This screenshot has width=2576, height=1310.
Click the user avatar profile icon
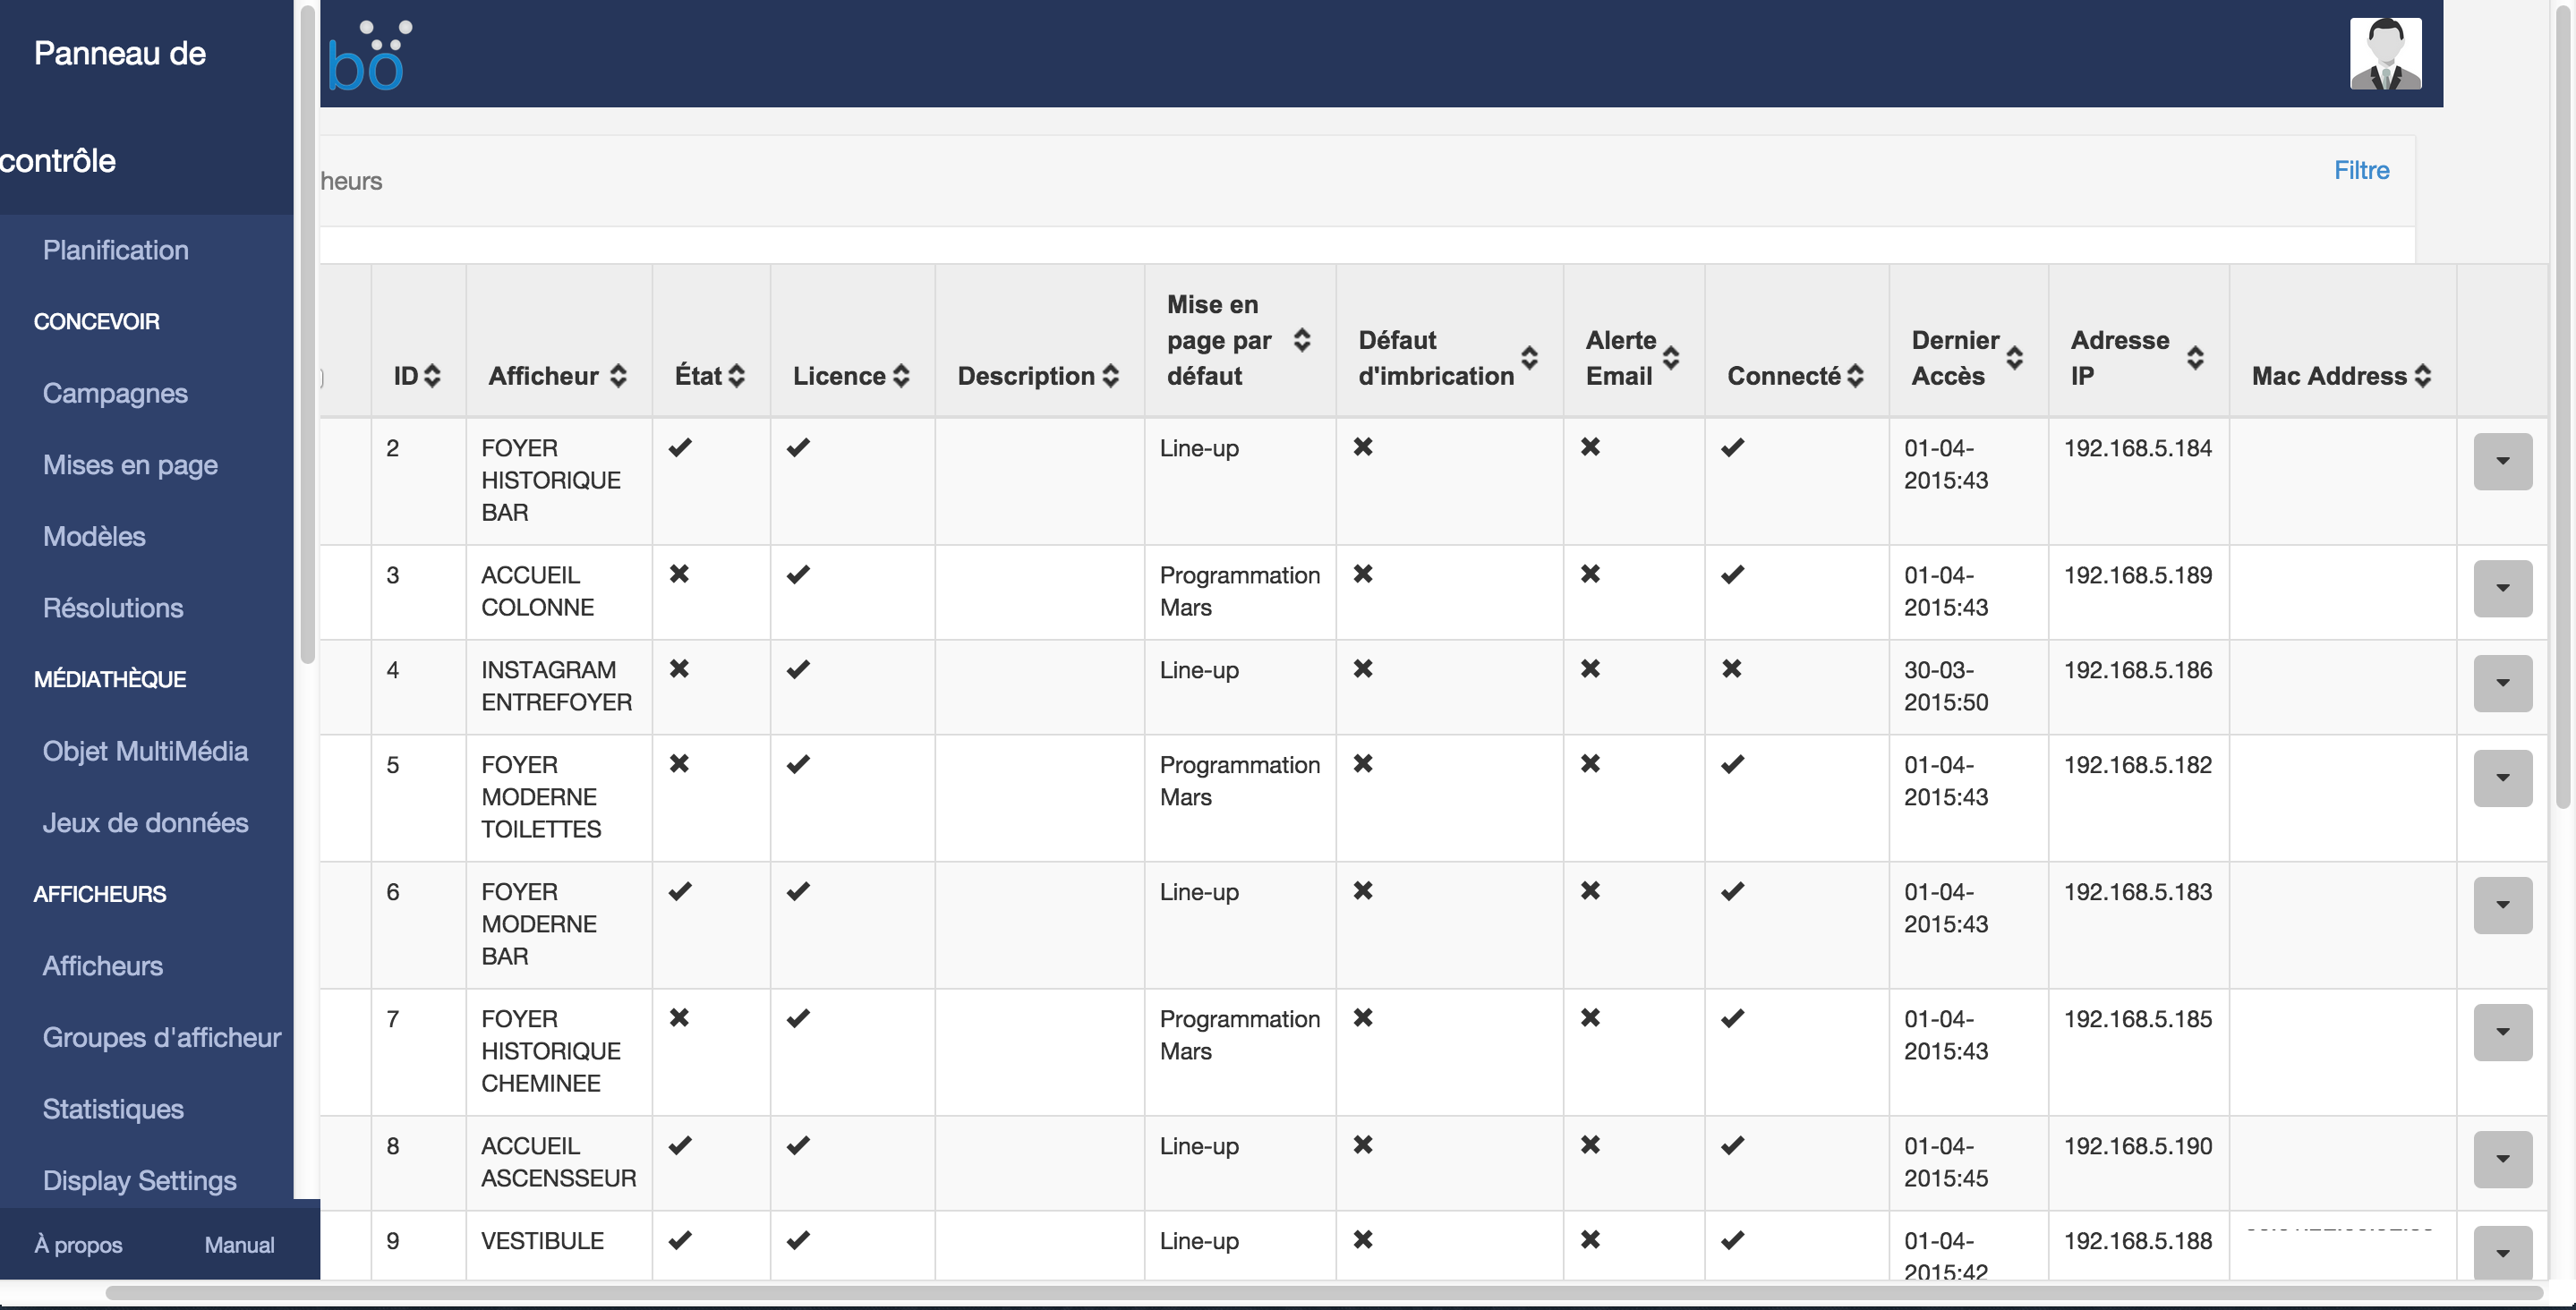pyautogui.click(x=2385, y=54)
